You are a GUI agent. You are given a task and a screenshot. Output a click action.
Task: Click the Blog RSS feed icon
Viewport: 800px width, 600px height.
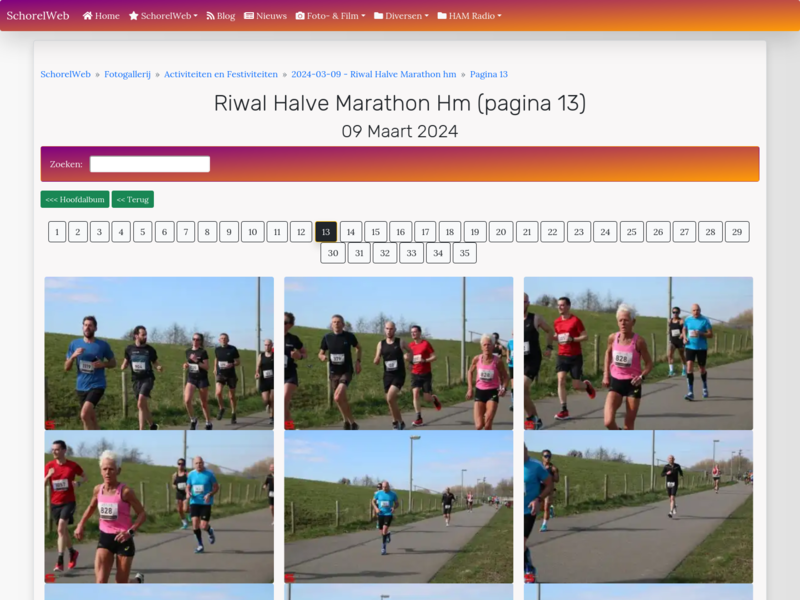coord(210,16)
